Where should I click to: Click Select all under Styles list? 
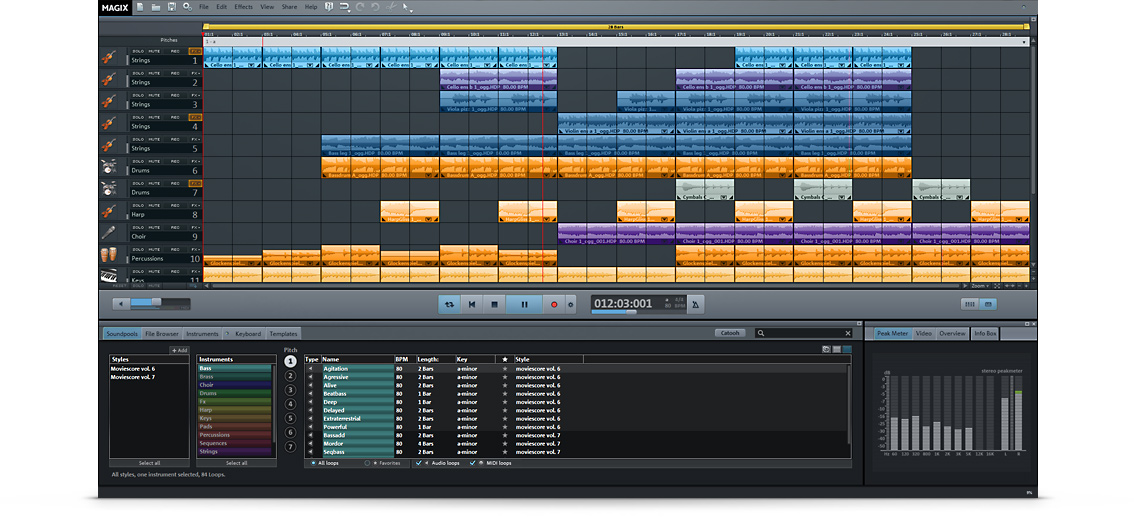(149, 463)
